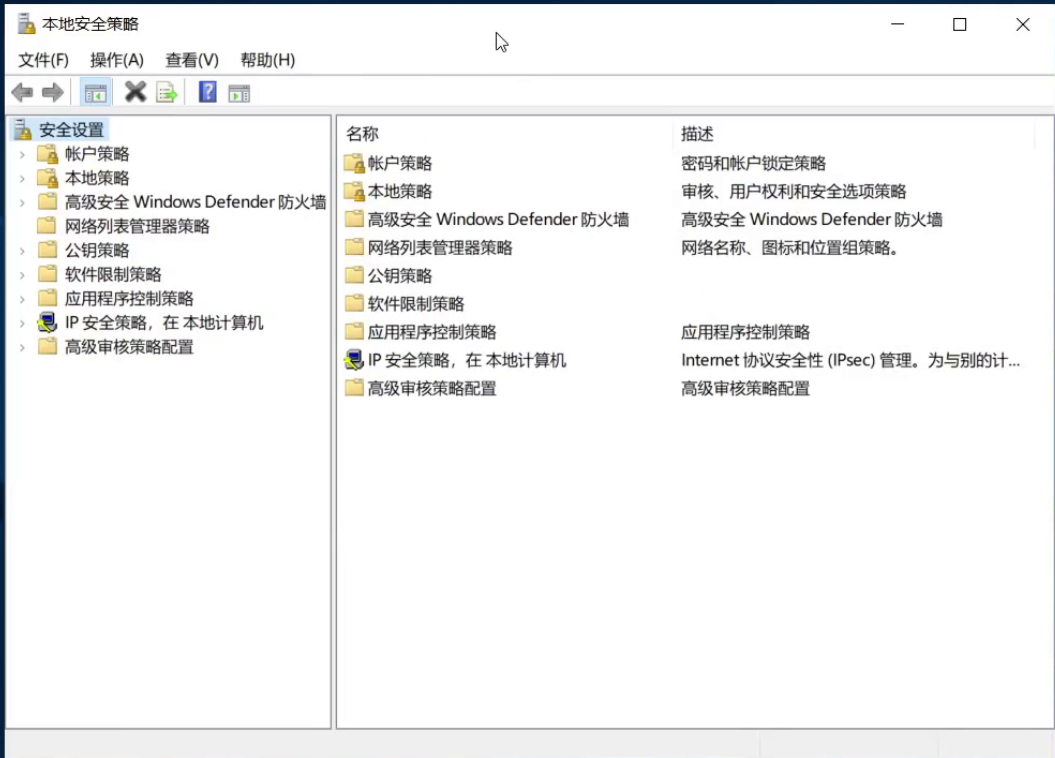Click the export list toolbar icon
The height and width of the screenshot is (758, 1055).
click(x=166, y=92)
